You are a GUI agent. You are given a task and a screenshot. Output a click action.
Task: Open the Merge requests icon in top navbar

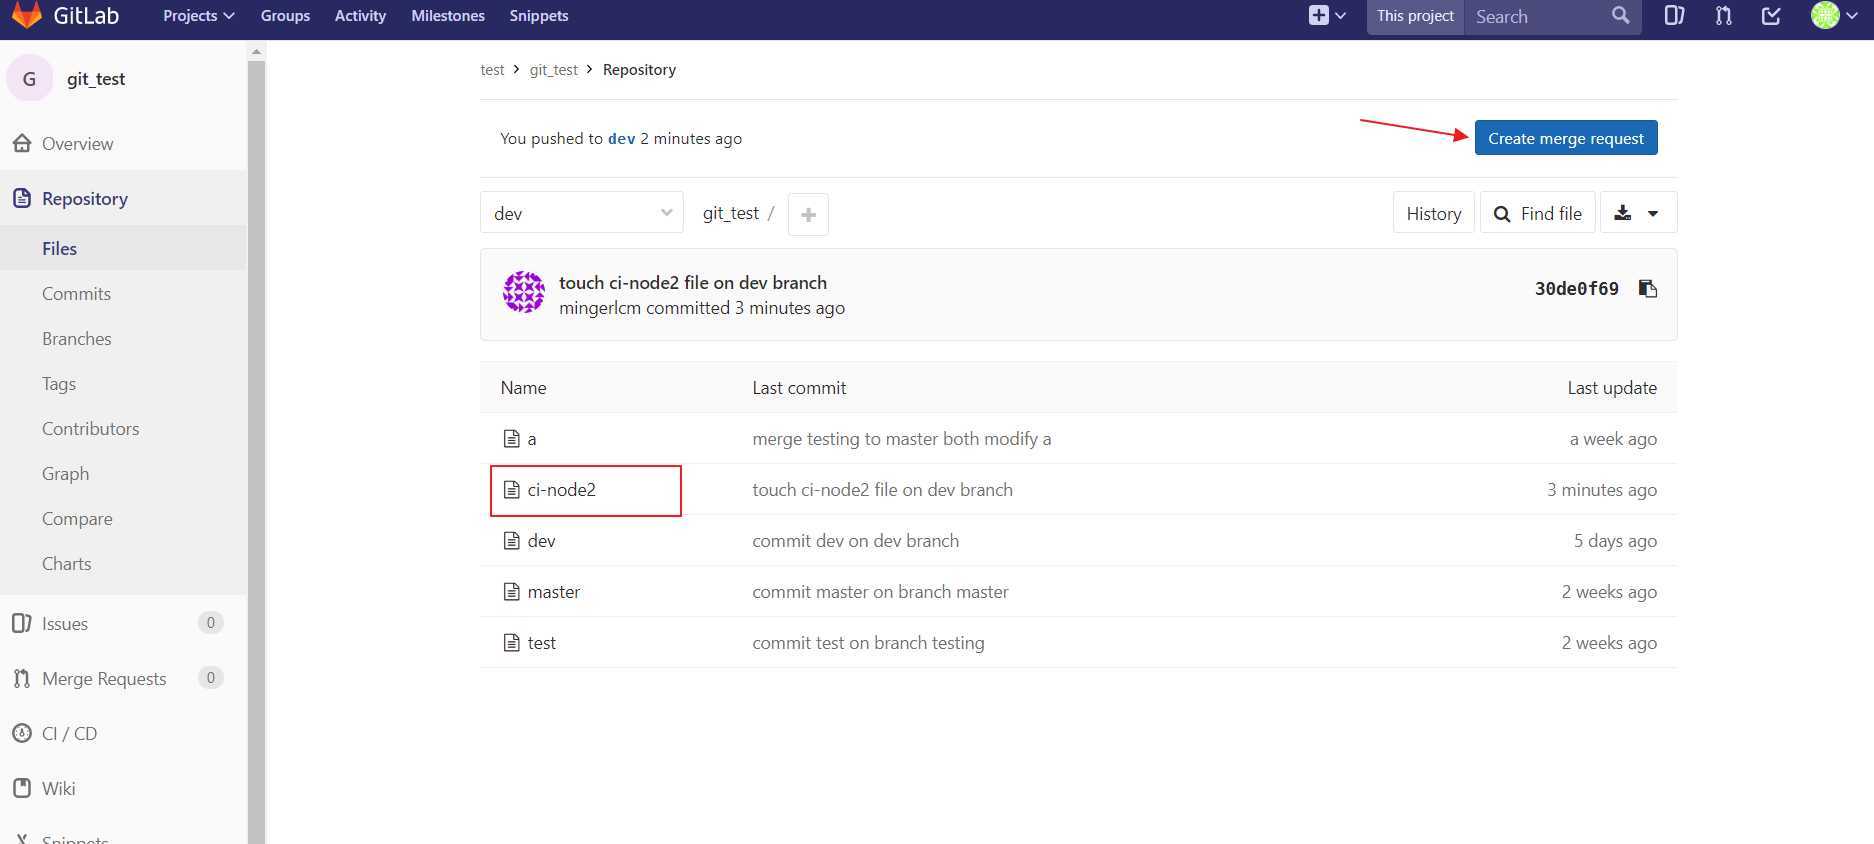click(x=1723, y=15)
